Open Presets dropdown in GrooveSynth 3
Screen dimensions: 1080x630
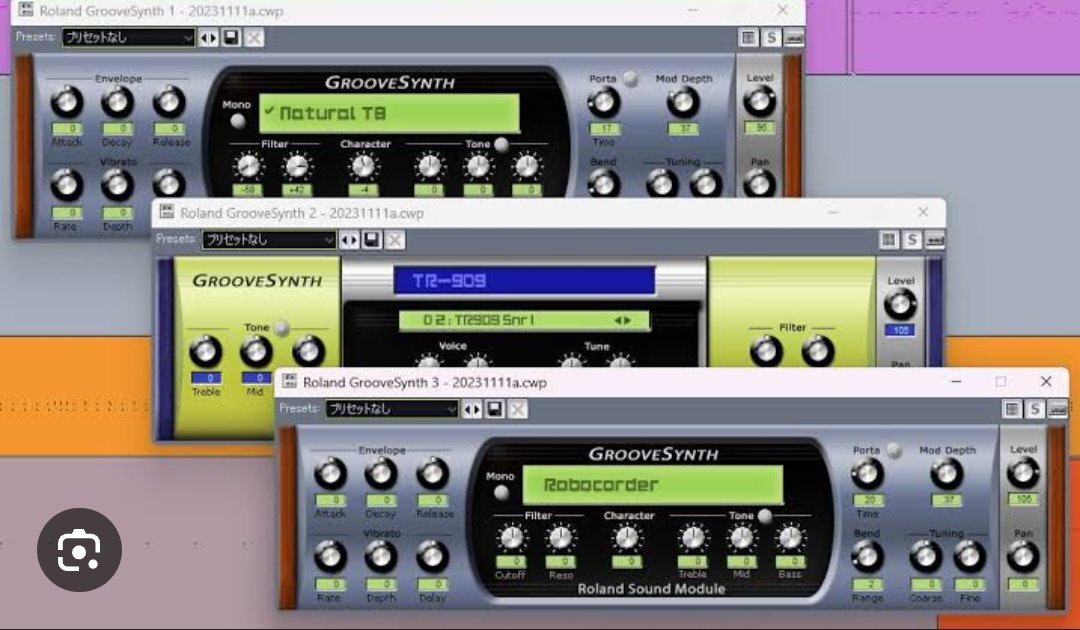pos(392,409)
